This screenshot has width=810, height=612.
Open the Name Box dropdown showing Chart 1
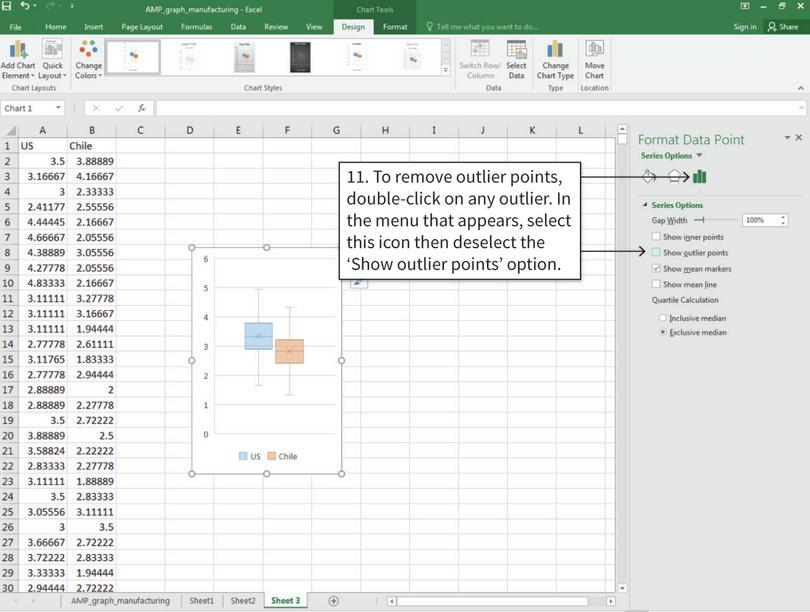coord(58,108)
